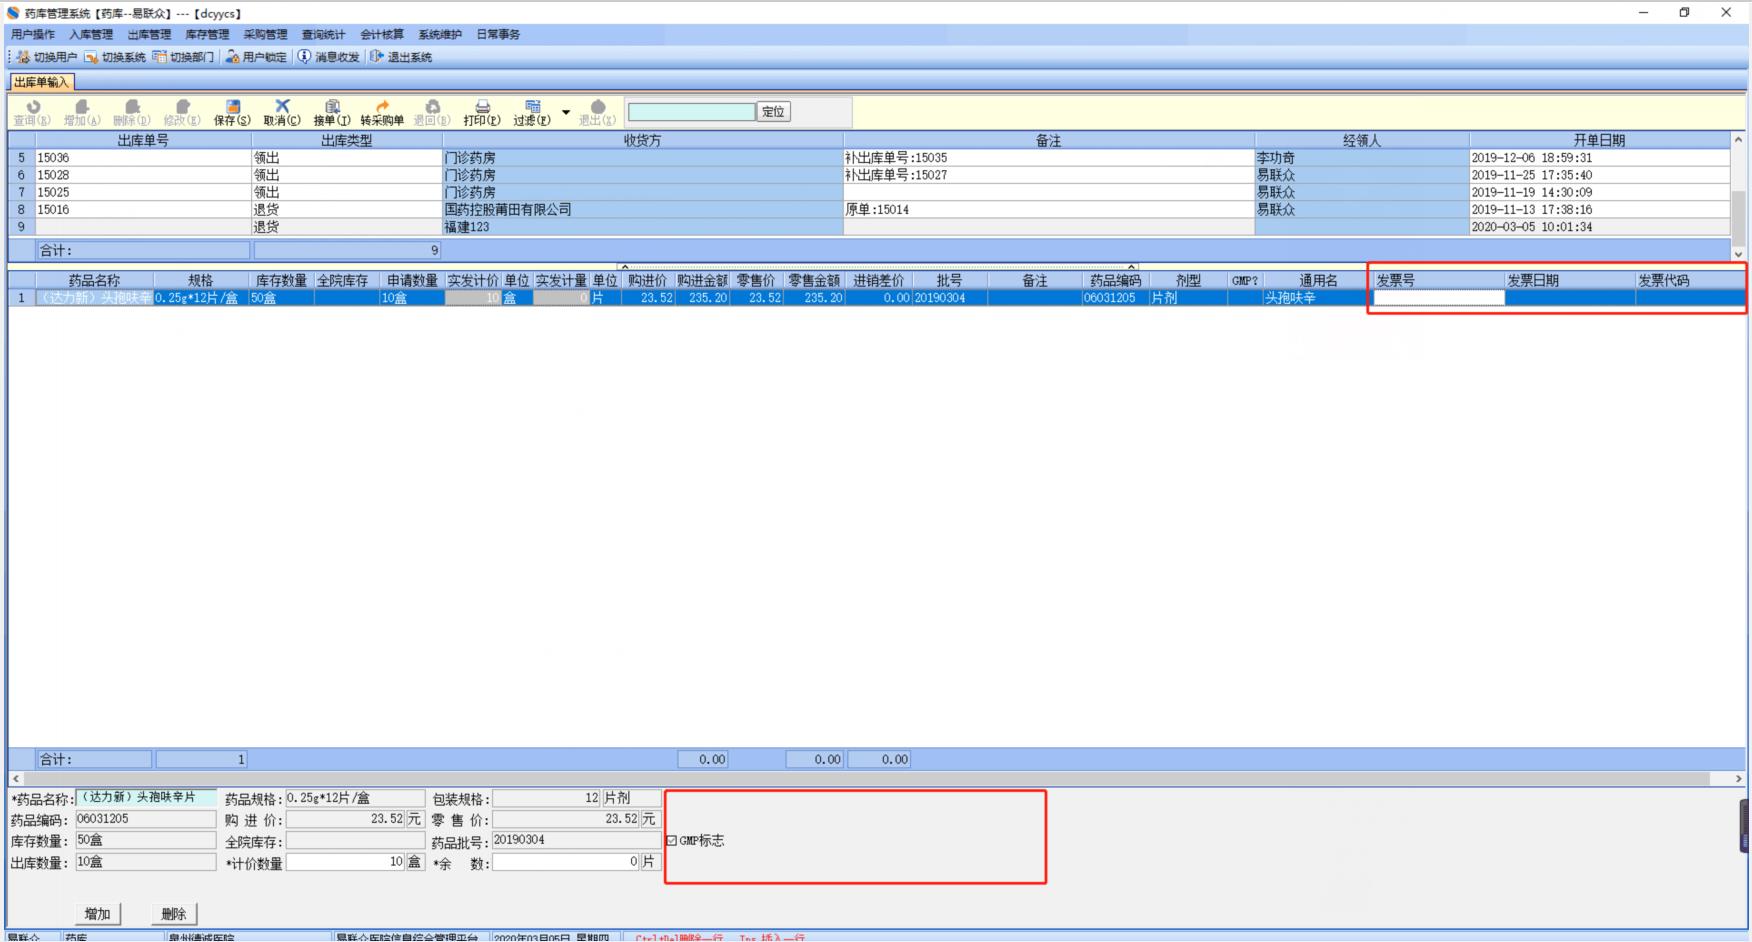Click the 接单(T) receive order icon
Image resolution: width=1752 pixels, height=942 pixels.
tap(332, 112)
